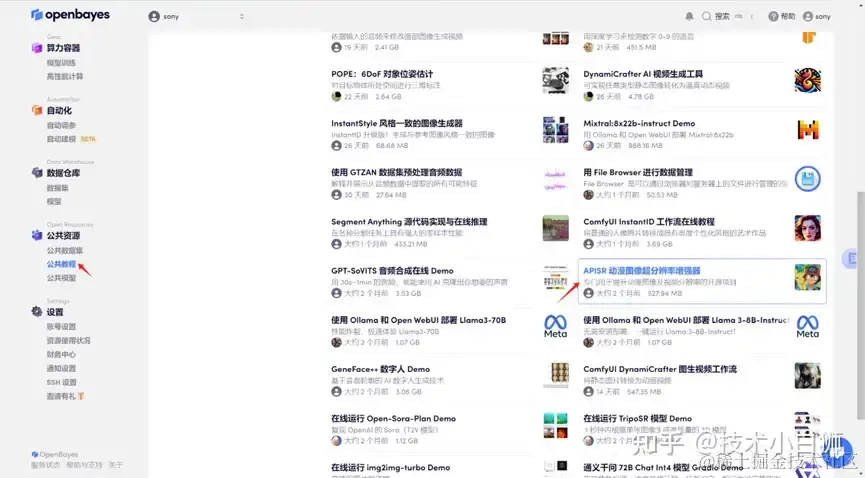Click the DynamiCrafter AI colorful thumbnail
This screenshot has width=865, height=478.
808,81
